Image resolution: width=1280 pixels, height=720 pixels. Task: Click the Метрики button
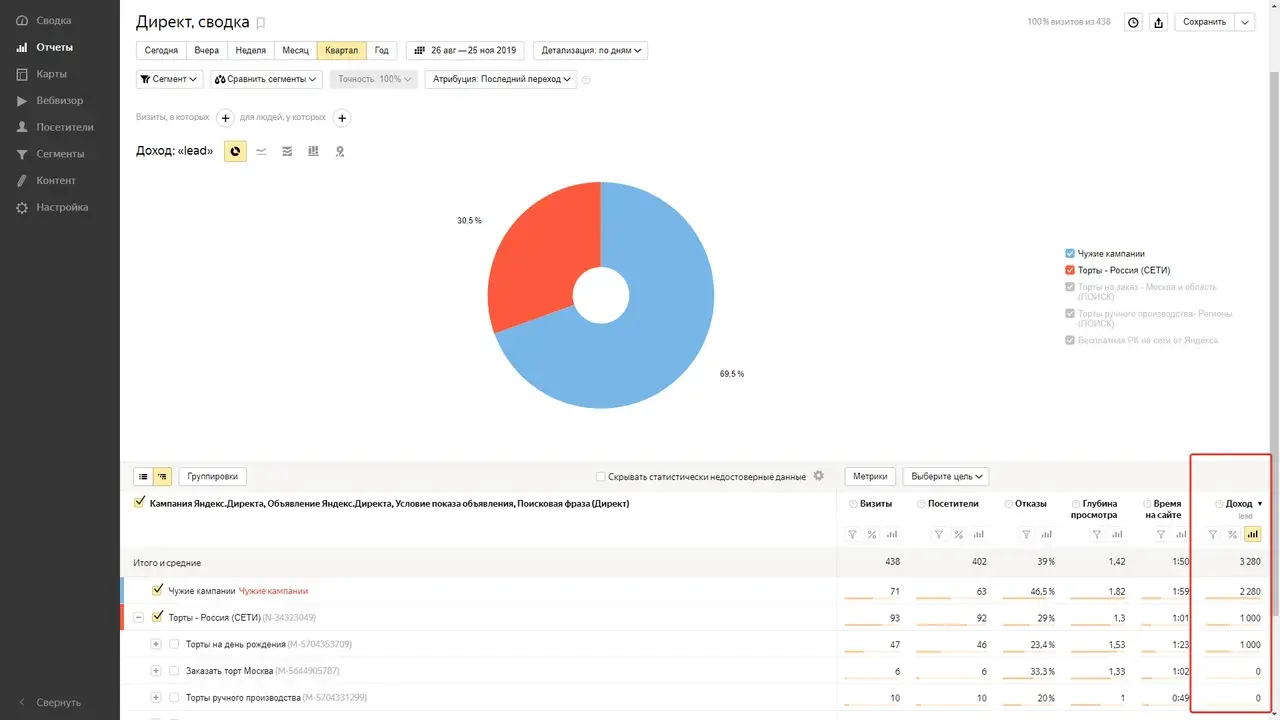click(x=870, y=477)
